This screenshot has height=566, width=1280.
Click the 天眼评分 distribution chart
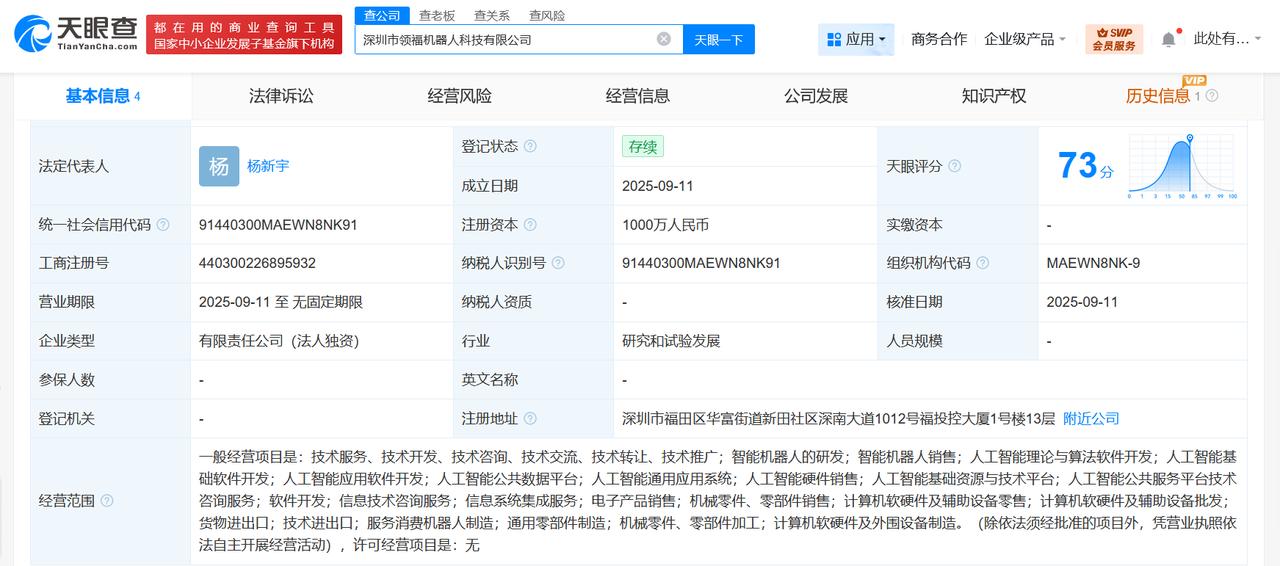[x=1183, y=167]
